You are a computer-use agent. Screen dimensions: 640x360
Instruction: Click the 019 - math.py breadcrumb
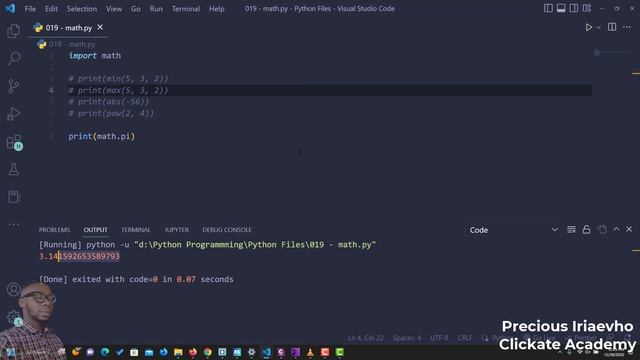[x=72, y=44]
